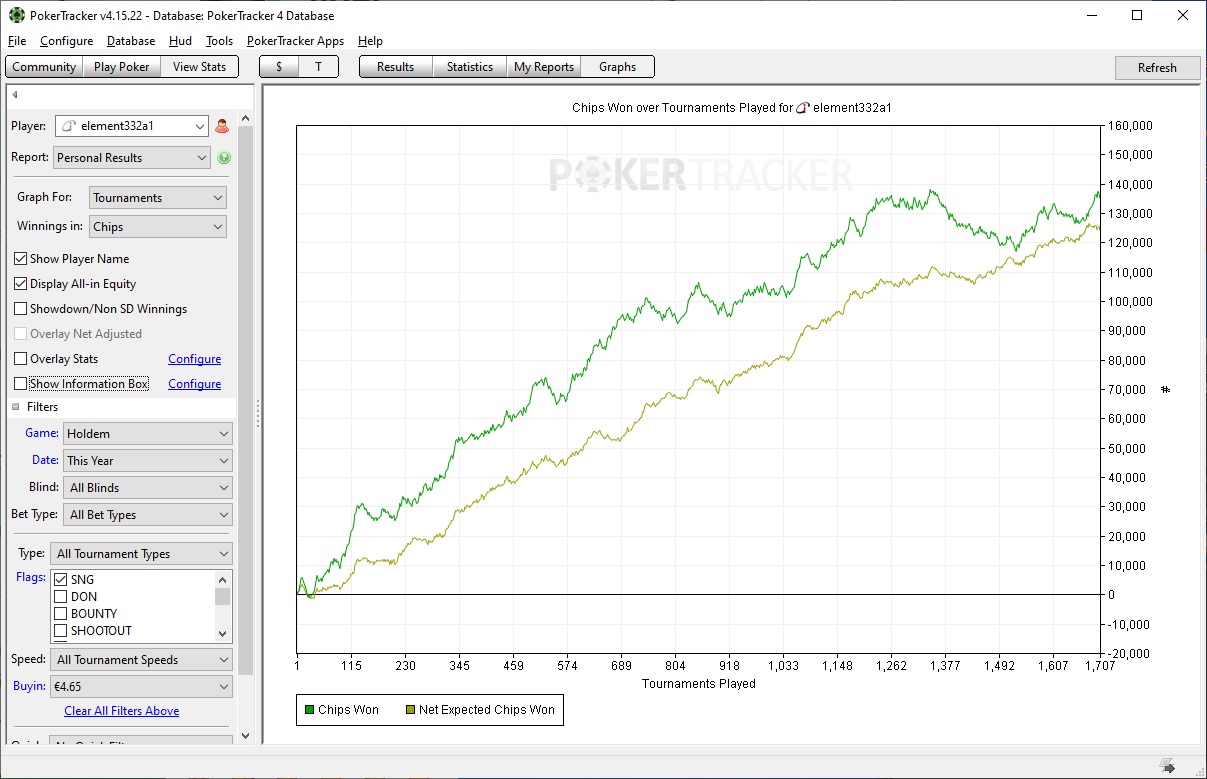Uncheck the SNG flag
This screenshot has width=1207, height=779.
point(61,580)
